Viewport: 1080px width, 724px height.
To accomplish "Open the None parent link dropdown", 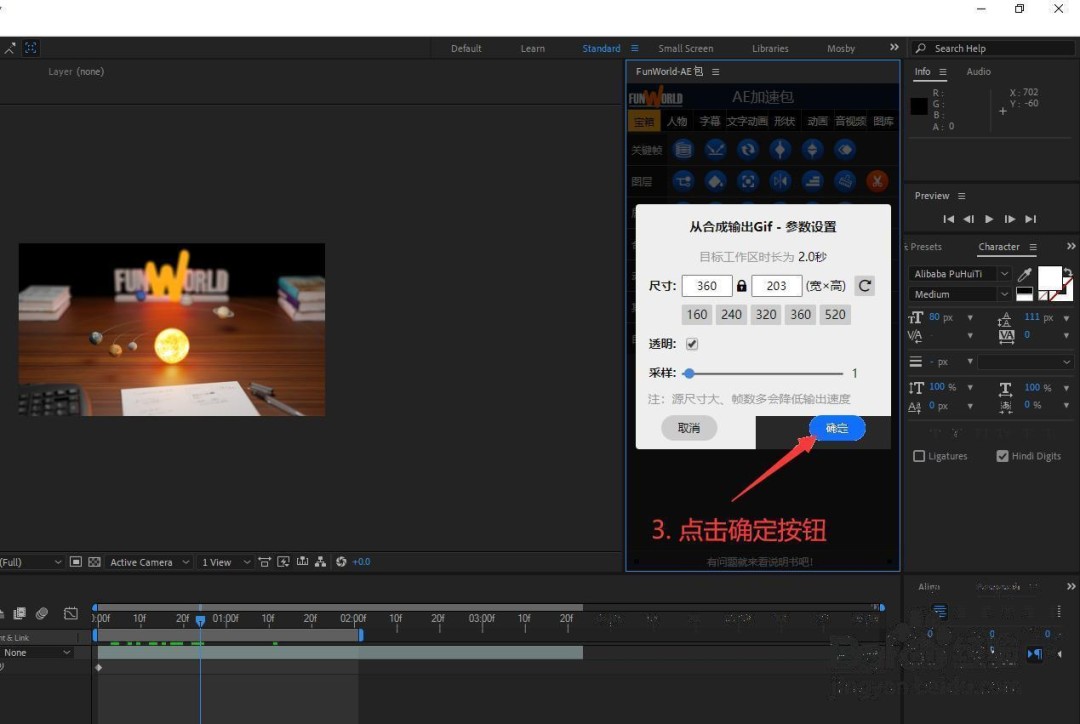I will tap(36, 652).
